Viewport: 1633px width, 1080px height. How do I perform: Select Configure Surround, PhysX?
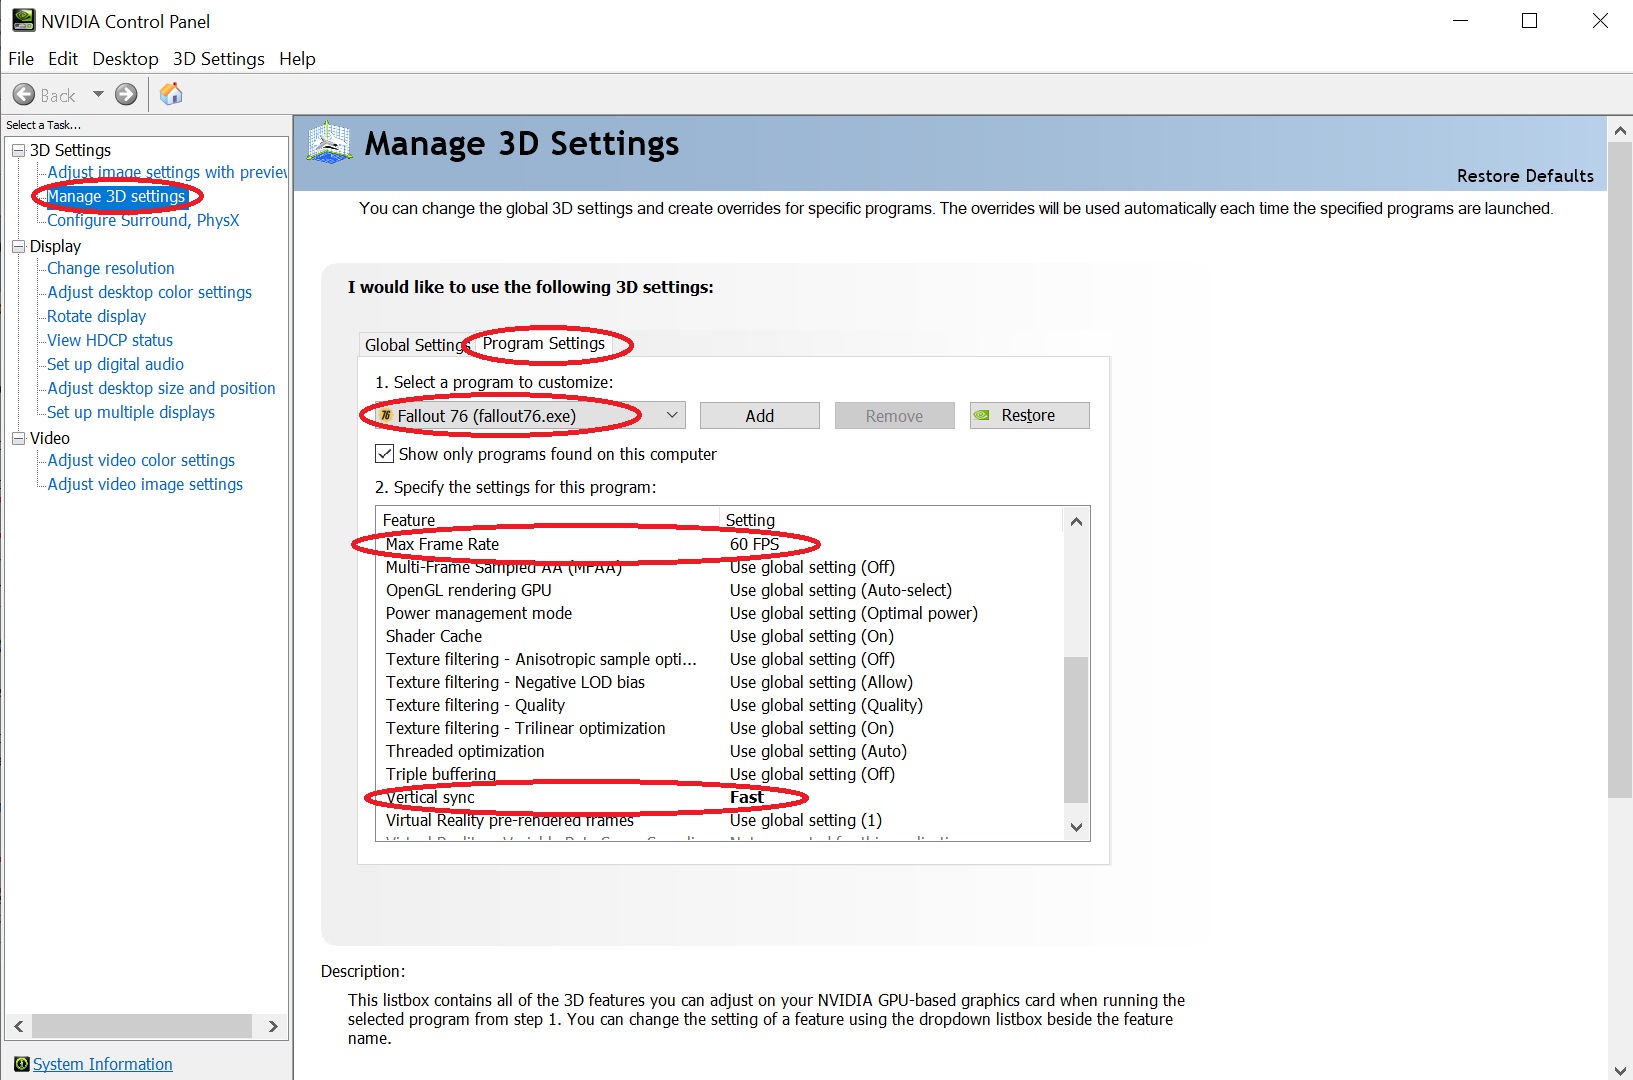(x=143, y=220)
